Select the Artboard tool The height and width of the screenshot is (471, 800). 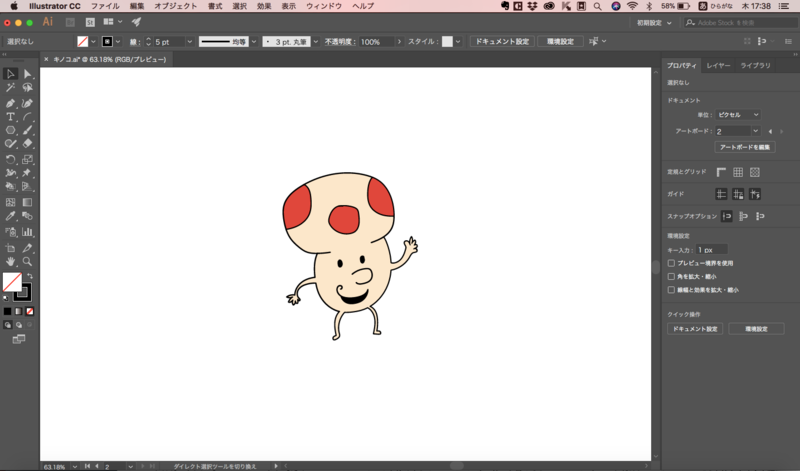click(x=10, y=248)
